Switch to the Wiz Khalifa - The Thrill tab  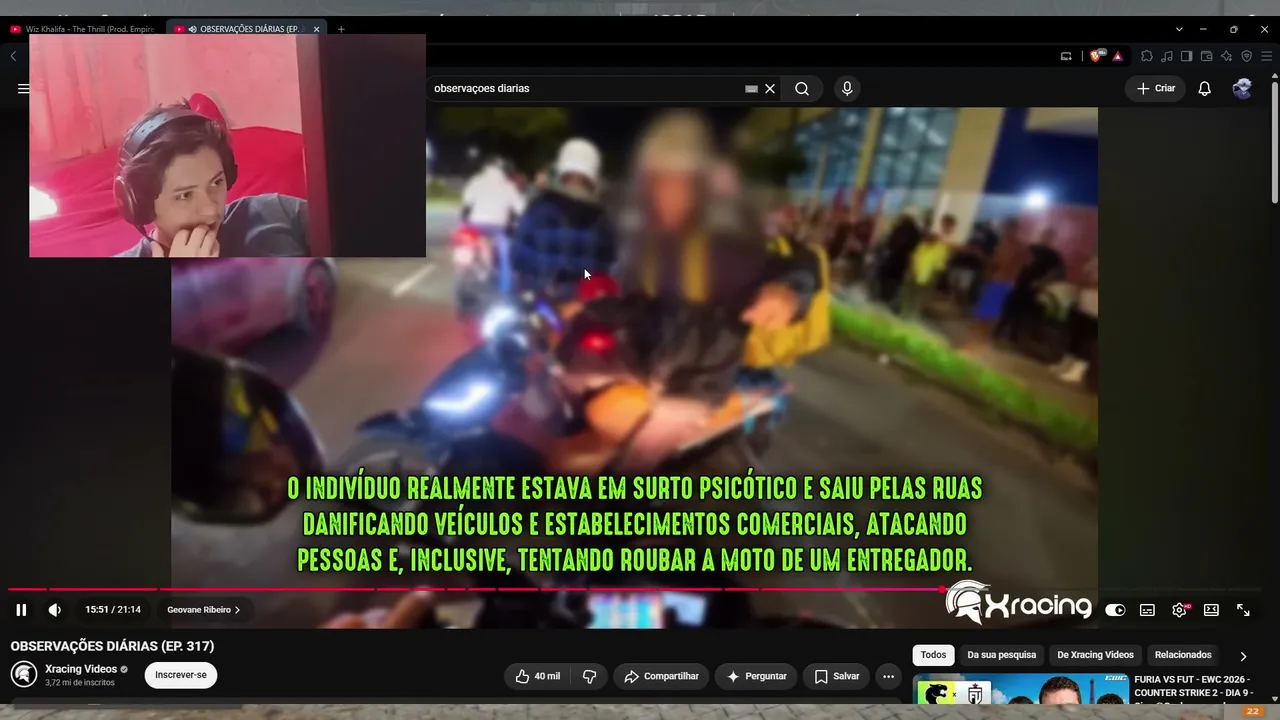[x=83, y=29]
